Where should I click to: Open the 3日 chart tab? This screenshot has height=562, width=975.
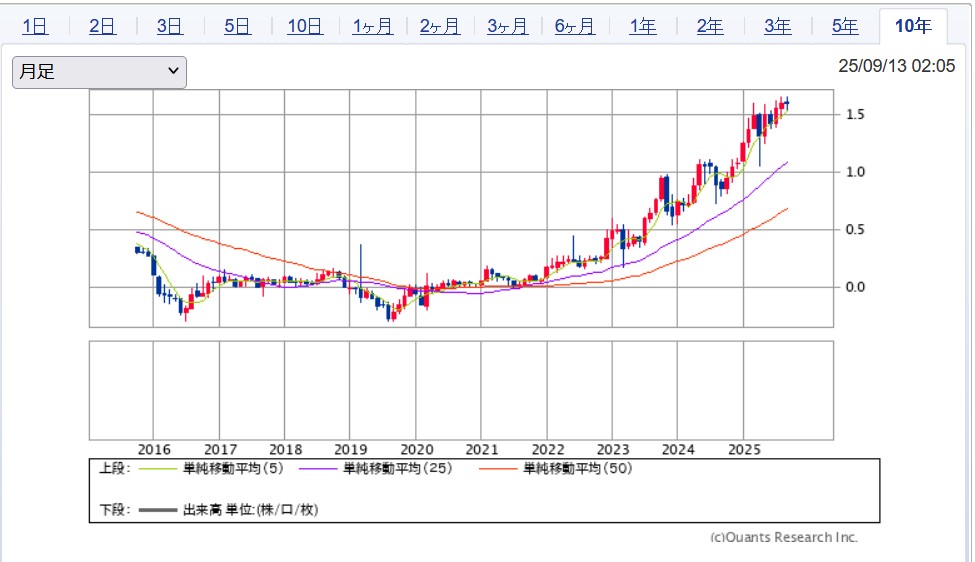coord(170,26)
